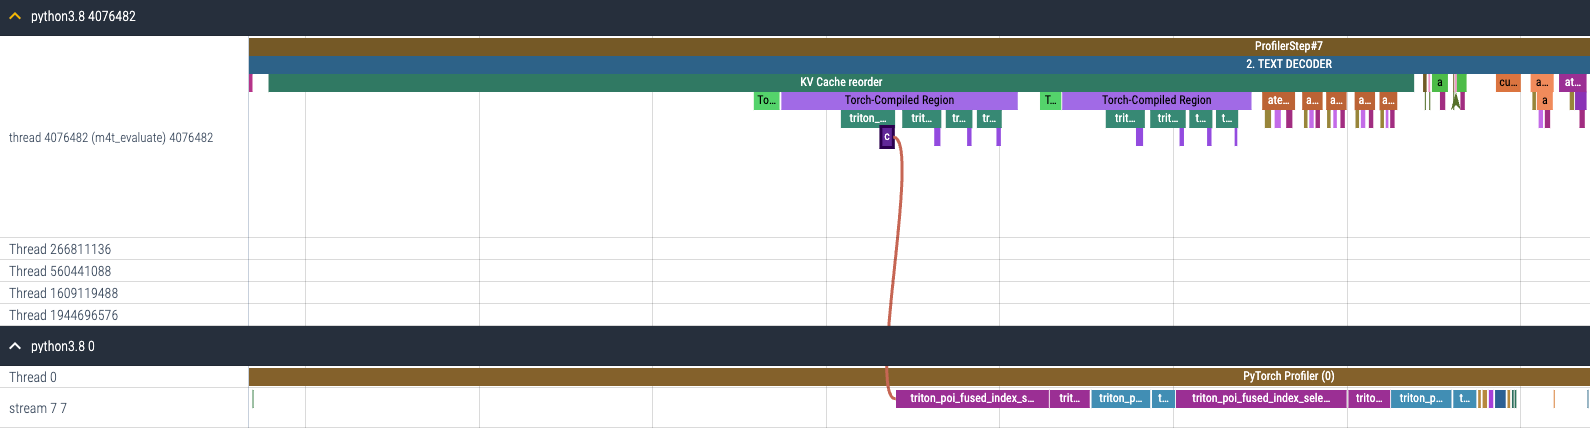Click the triton_poi_fused_index_sele... kernel on stream 7
1590x437 pixels.
click(1260, 398)
